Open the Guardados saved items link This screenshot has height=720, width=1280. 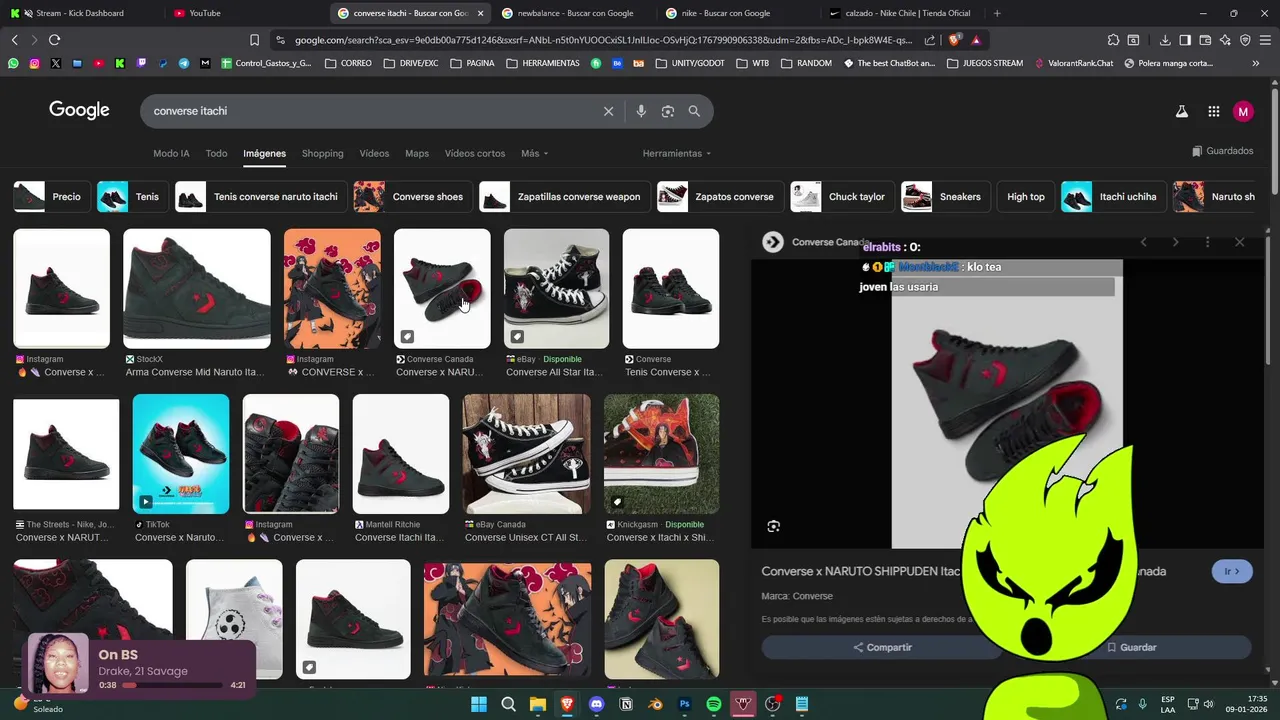click(x=1223, y=151)
